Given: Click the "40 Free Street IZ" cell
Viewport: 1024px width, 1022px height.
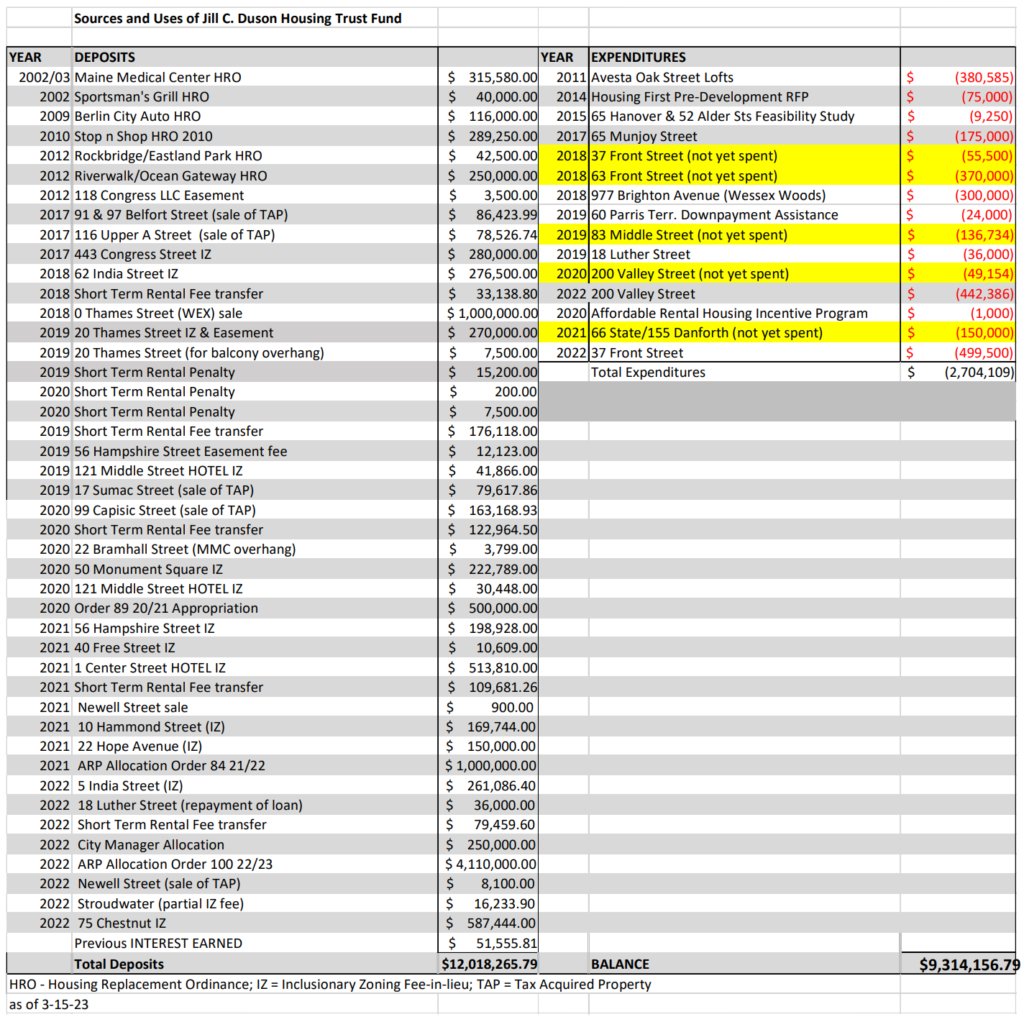Looking at the screenshot, I should click(x=125, y=648).
